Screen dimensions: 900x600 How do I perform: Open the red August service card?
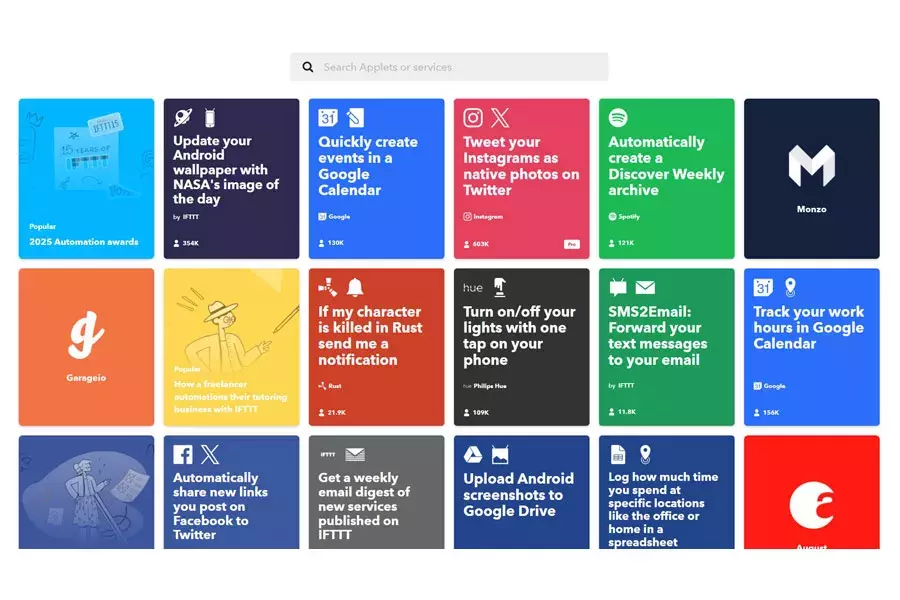[812, 492]
